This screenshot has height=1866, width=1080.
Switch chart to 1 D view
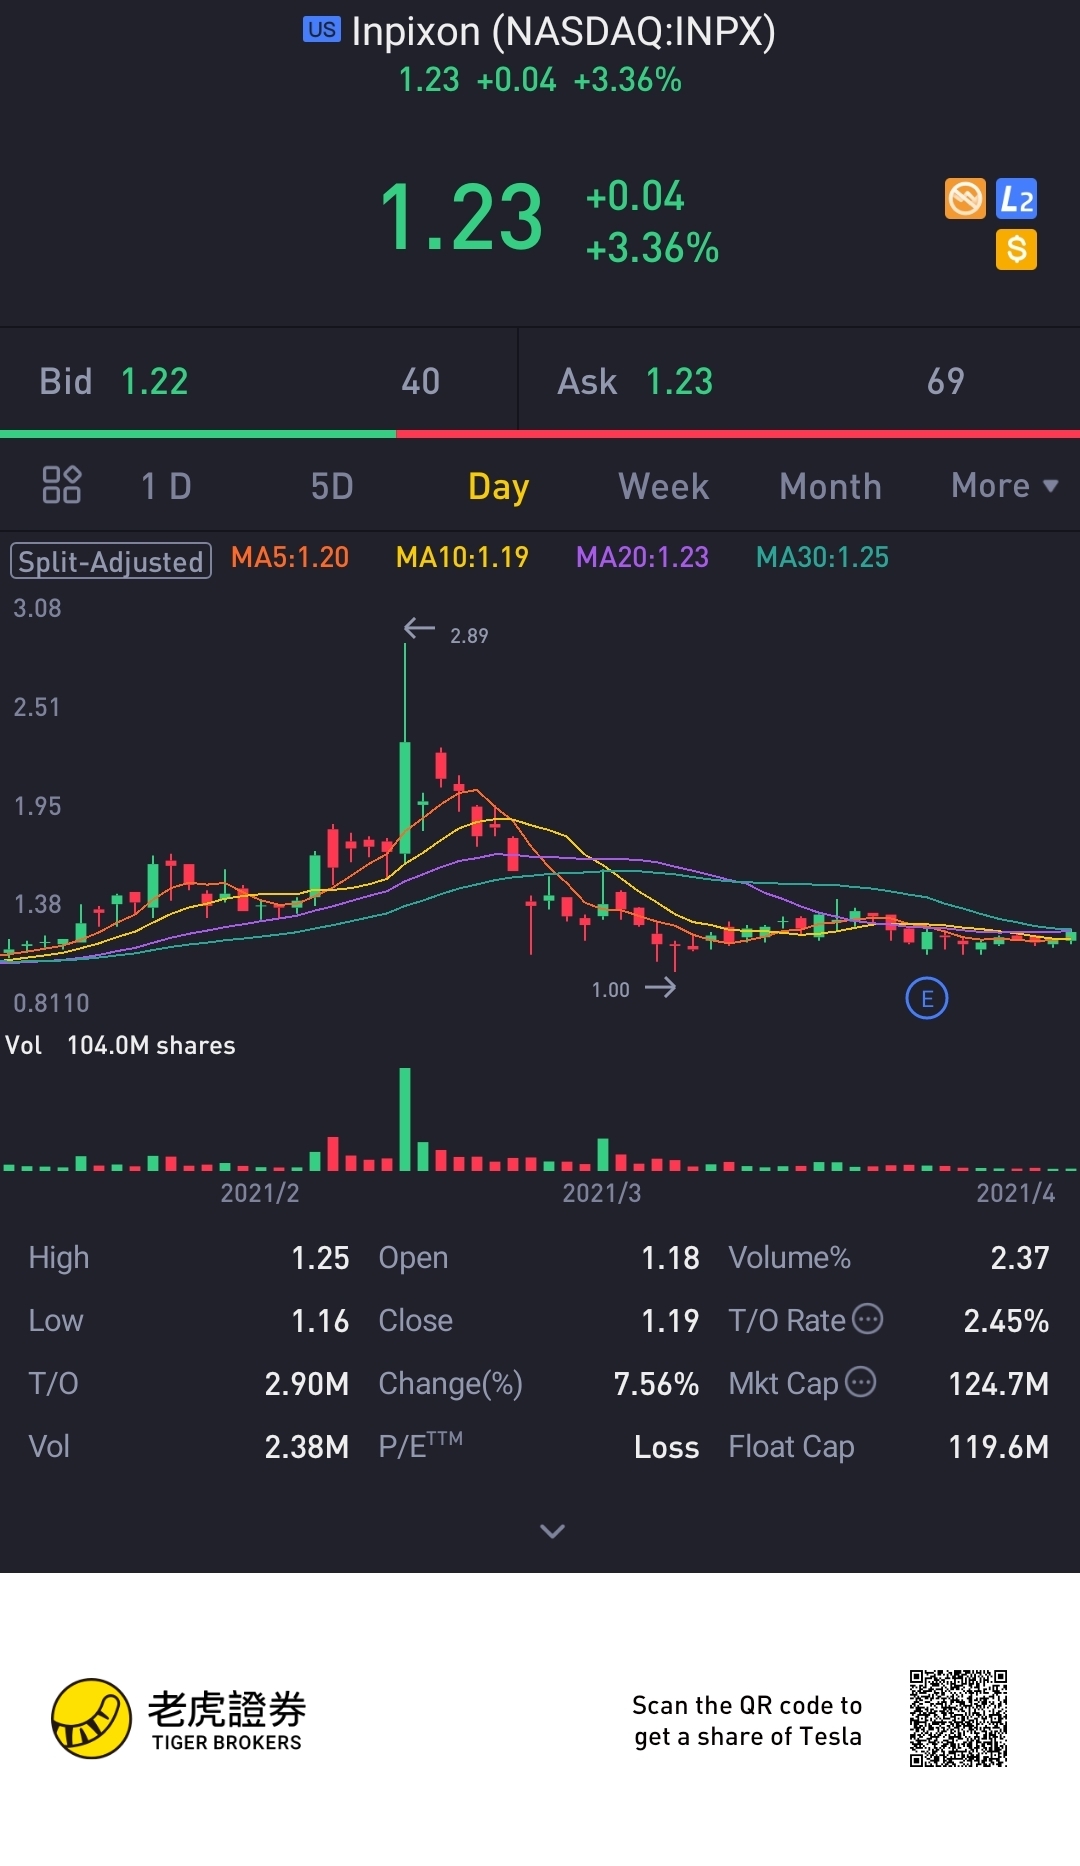pyautogui.click(x=166, y=486)
